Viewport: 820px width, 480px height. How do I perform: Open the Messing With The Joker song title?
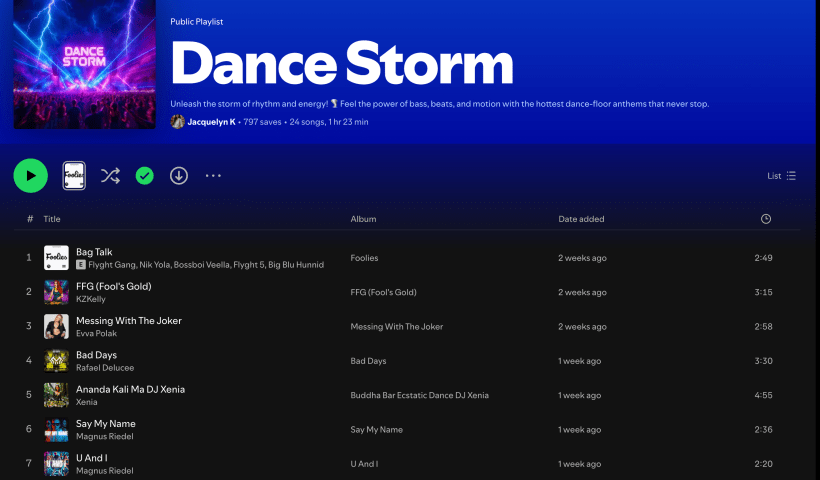pos(129,321)
